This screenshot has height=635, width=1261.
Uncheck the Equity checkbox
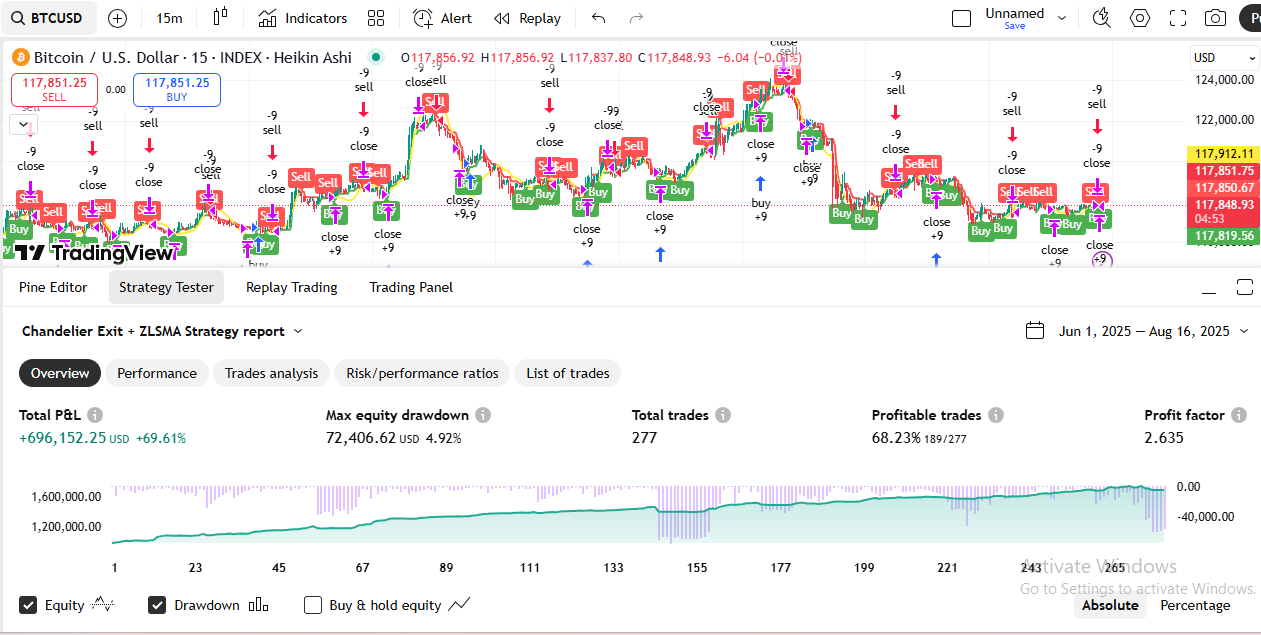[x=28, y=605]
